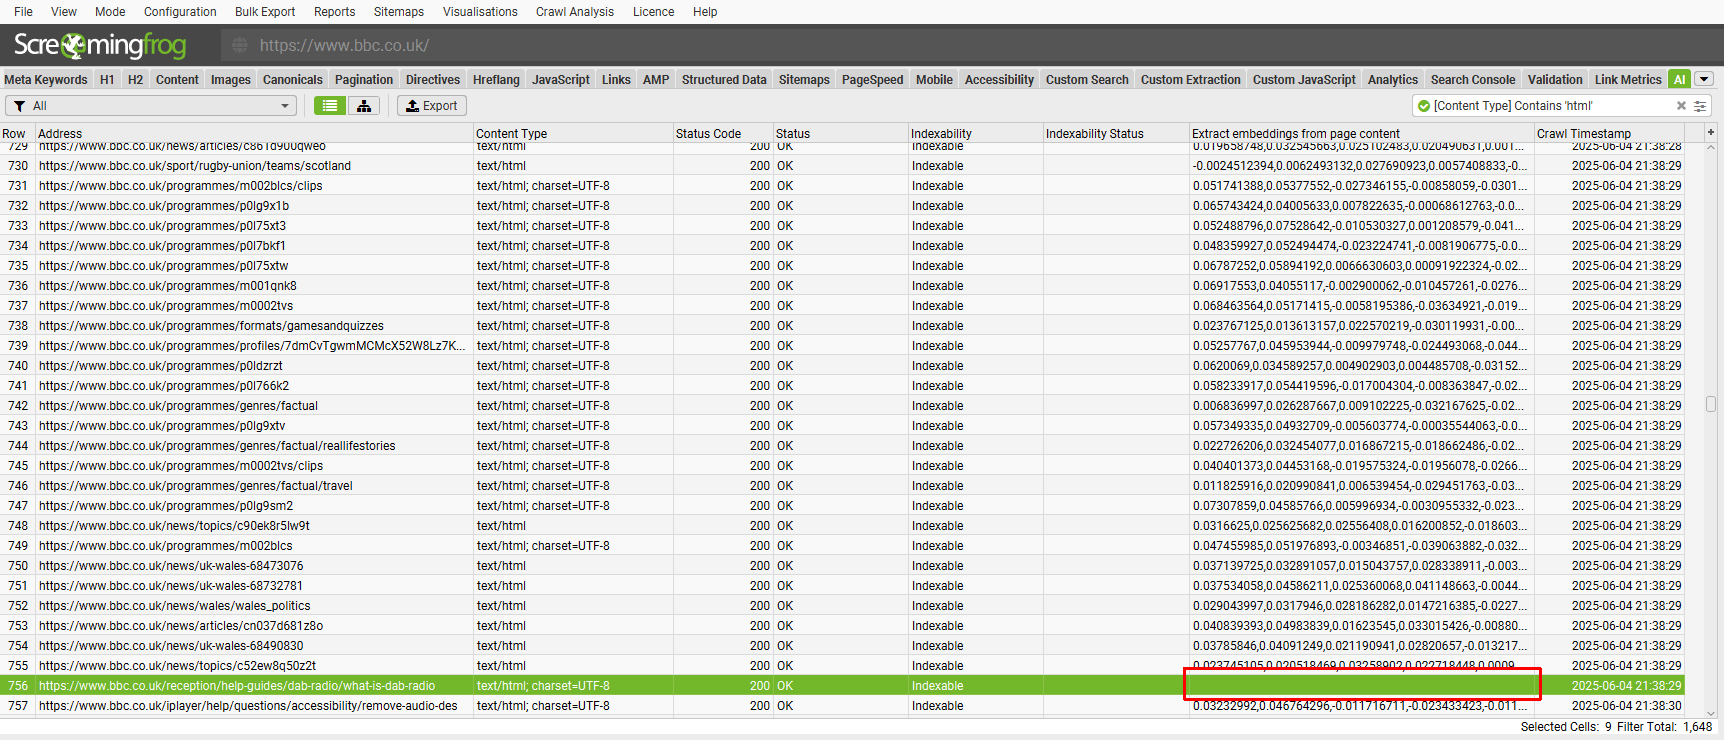Click the scroll down arrow of the table
Screen dimensions: 1724x740
(1711, 713)
